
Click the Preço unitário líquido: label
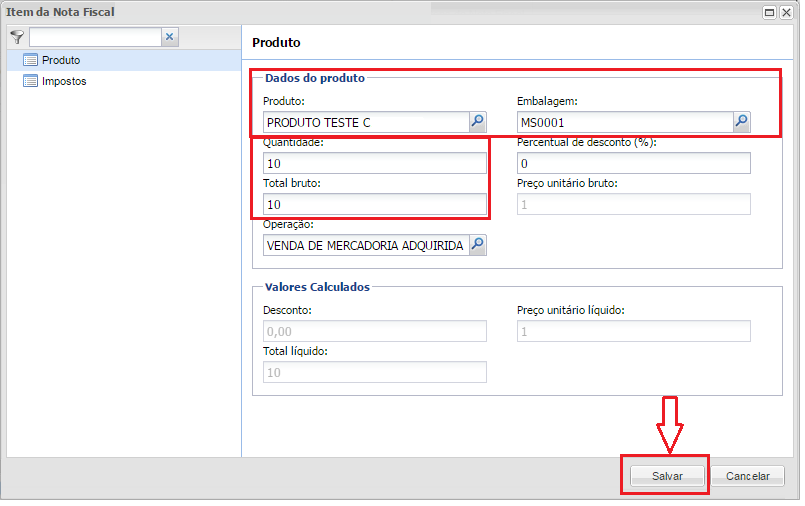pyautogui.click(x=571, y=310)
